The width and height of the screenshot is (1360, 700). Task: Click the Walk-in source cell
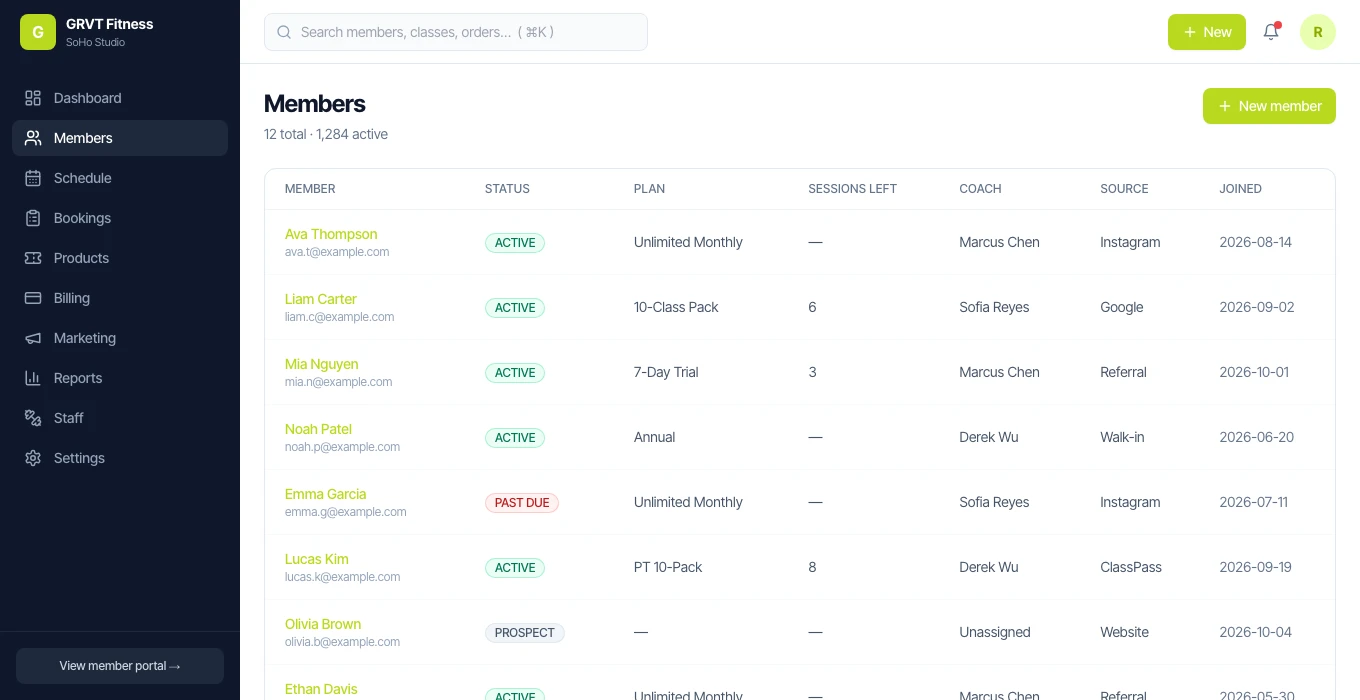pyautogui.click(x=1122, y=437)
